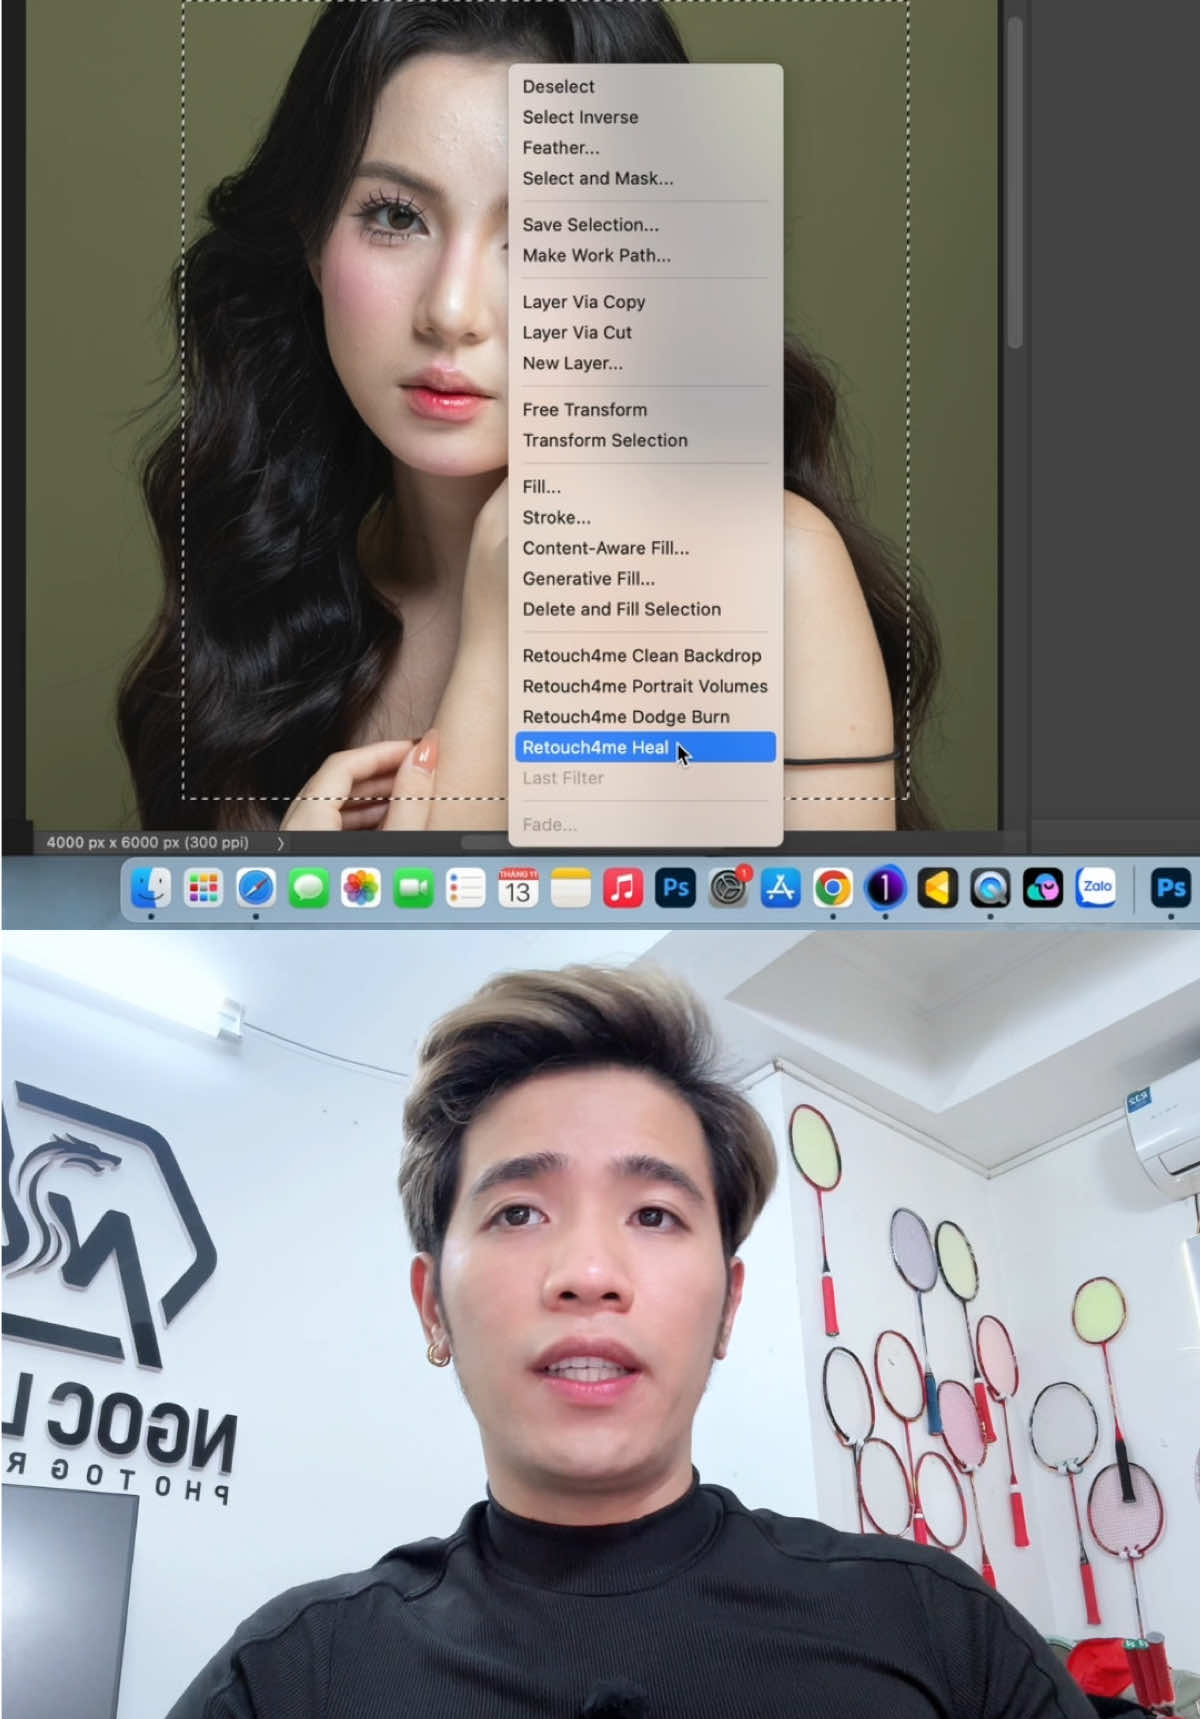The height and width of the screenshot is (1719, 1200).
Task: Launch QuickTime Player from the dock
Action: [990, 888]
